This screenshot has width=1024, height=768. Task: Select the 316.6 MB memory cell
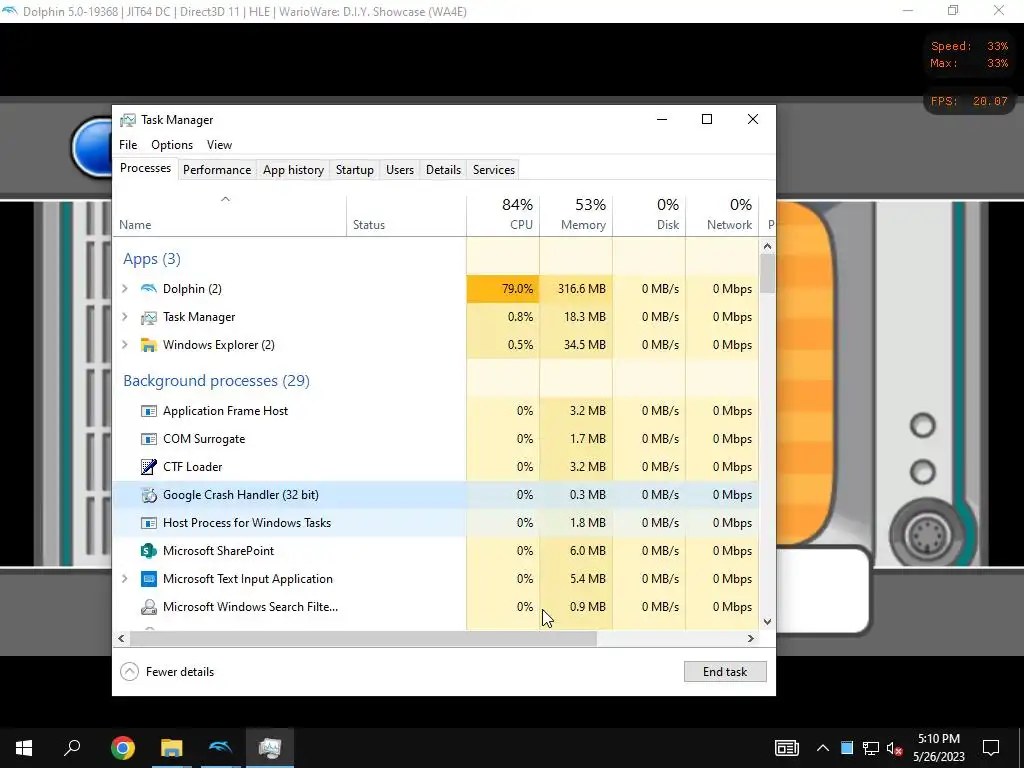pyautogui.click(x=577, y=289)
